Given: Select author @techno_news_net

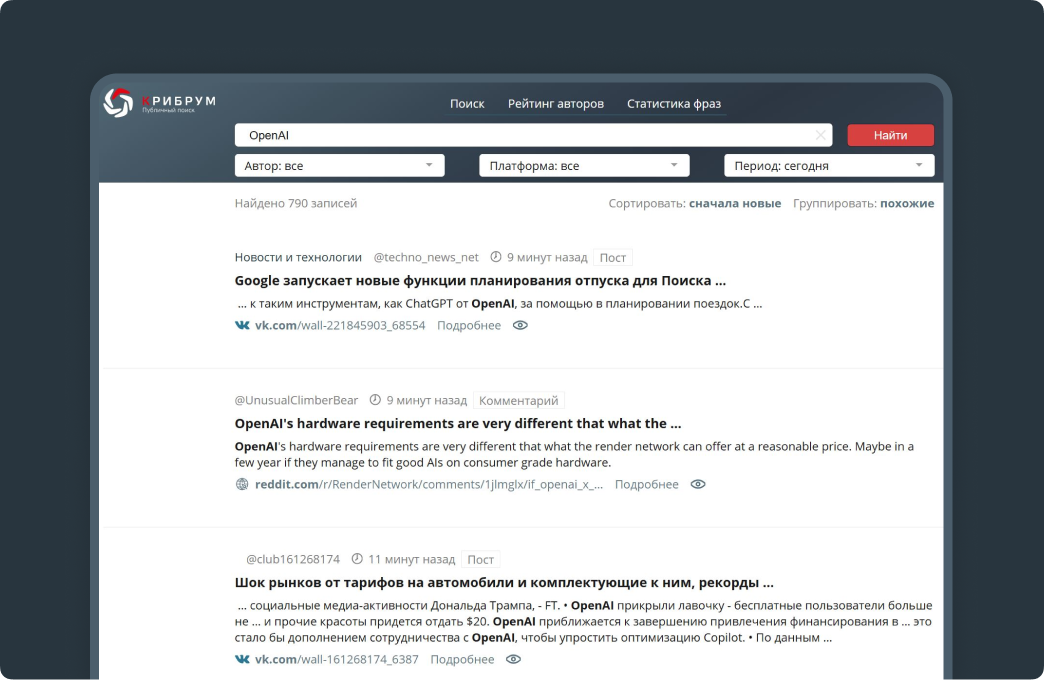Looking at the screenshot, I should (425, 257).
